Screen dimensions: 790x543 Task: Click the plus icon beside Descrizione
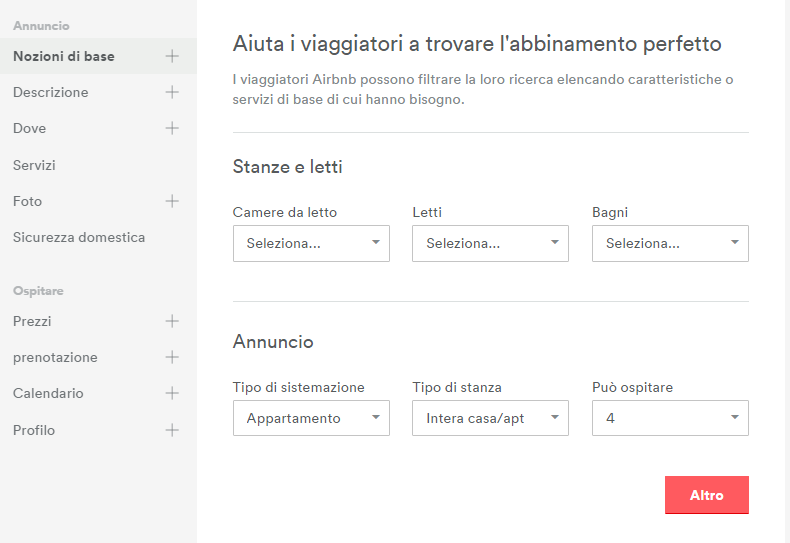click(172, 92)
